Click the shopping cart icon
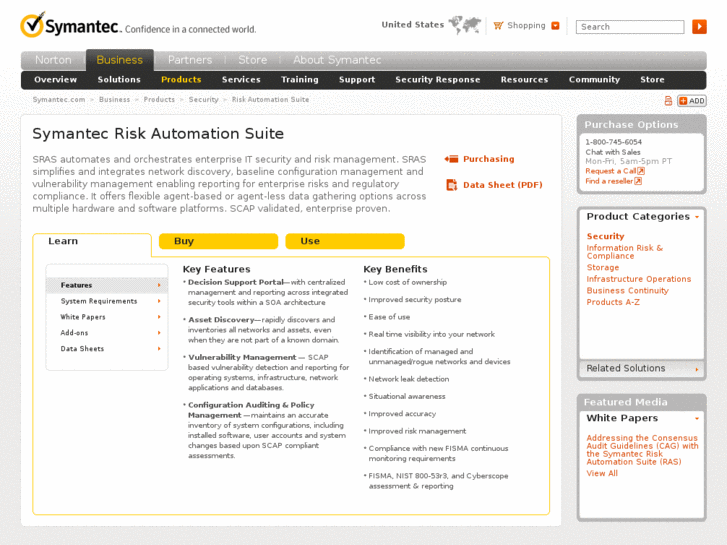This screenshot has width=727, height=545. (498, 26)
